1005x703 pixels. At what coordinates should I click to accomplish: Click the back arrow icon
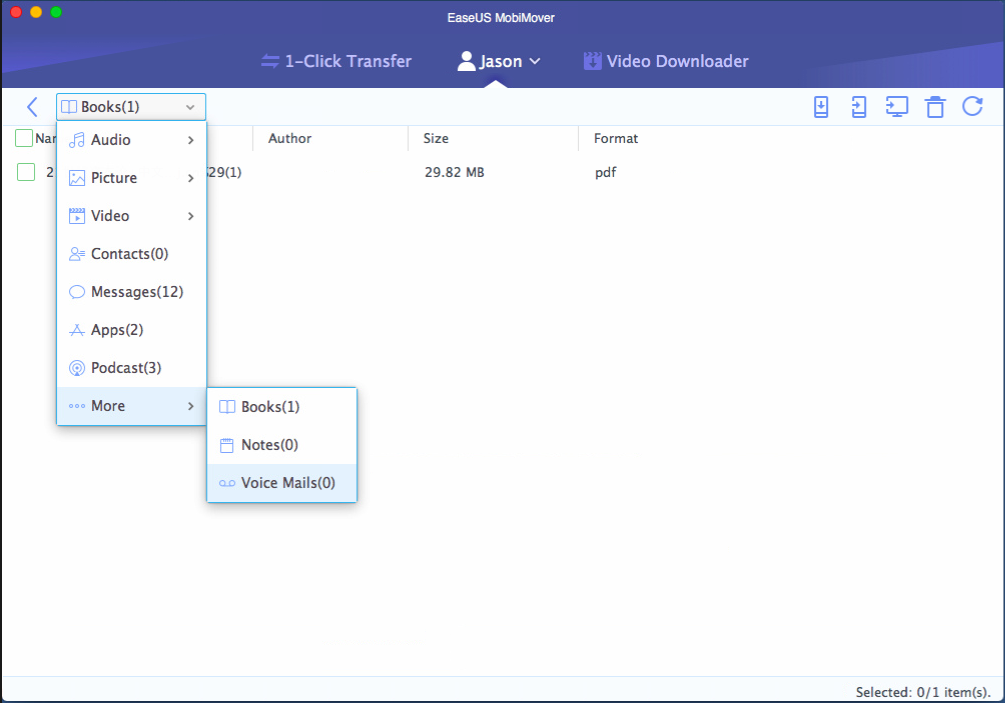pos(33,107)
